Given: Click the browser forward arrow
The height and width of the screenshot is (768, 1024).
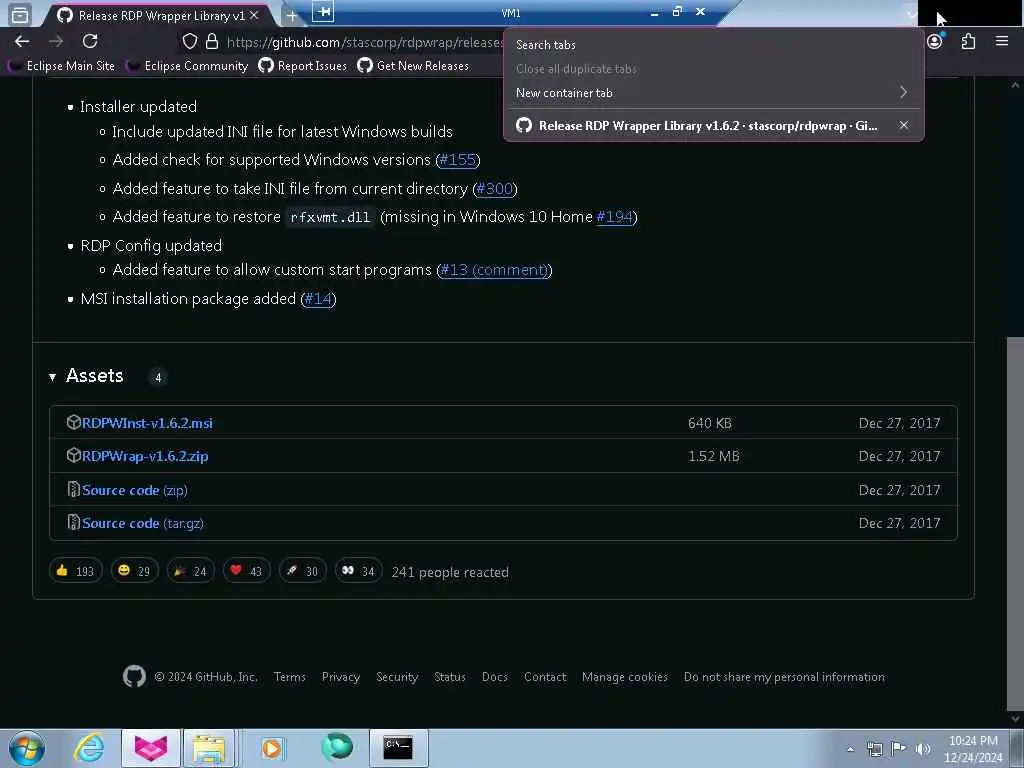Looking at the screenshot, I should coord(56,41).
